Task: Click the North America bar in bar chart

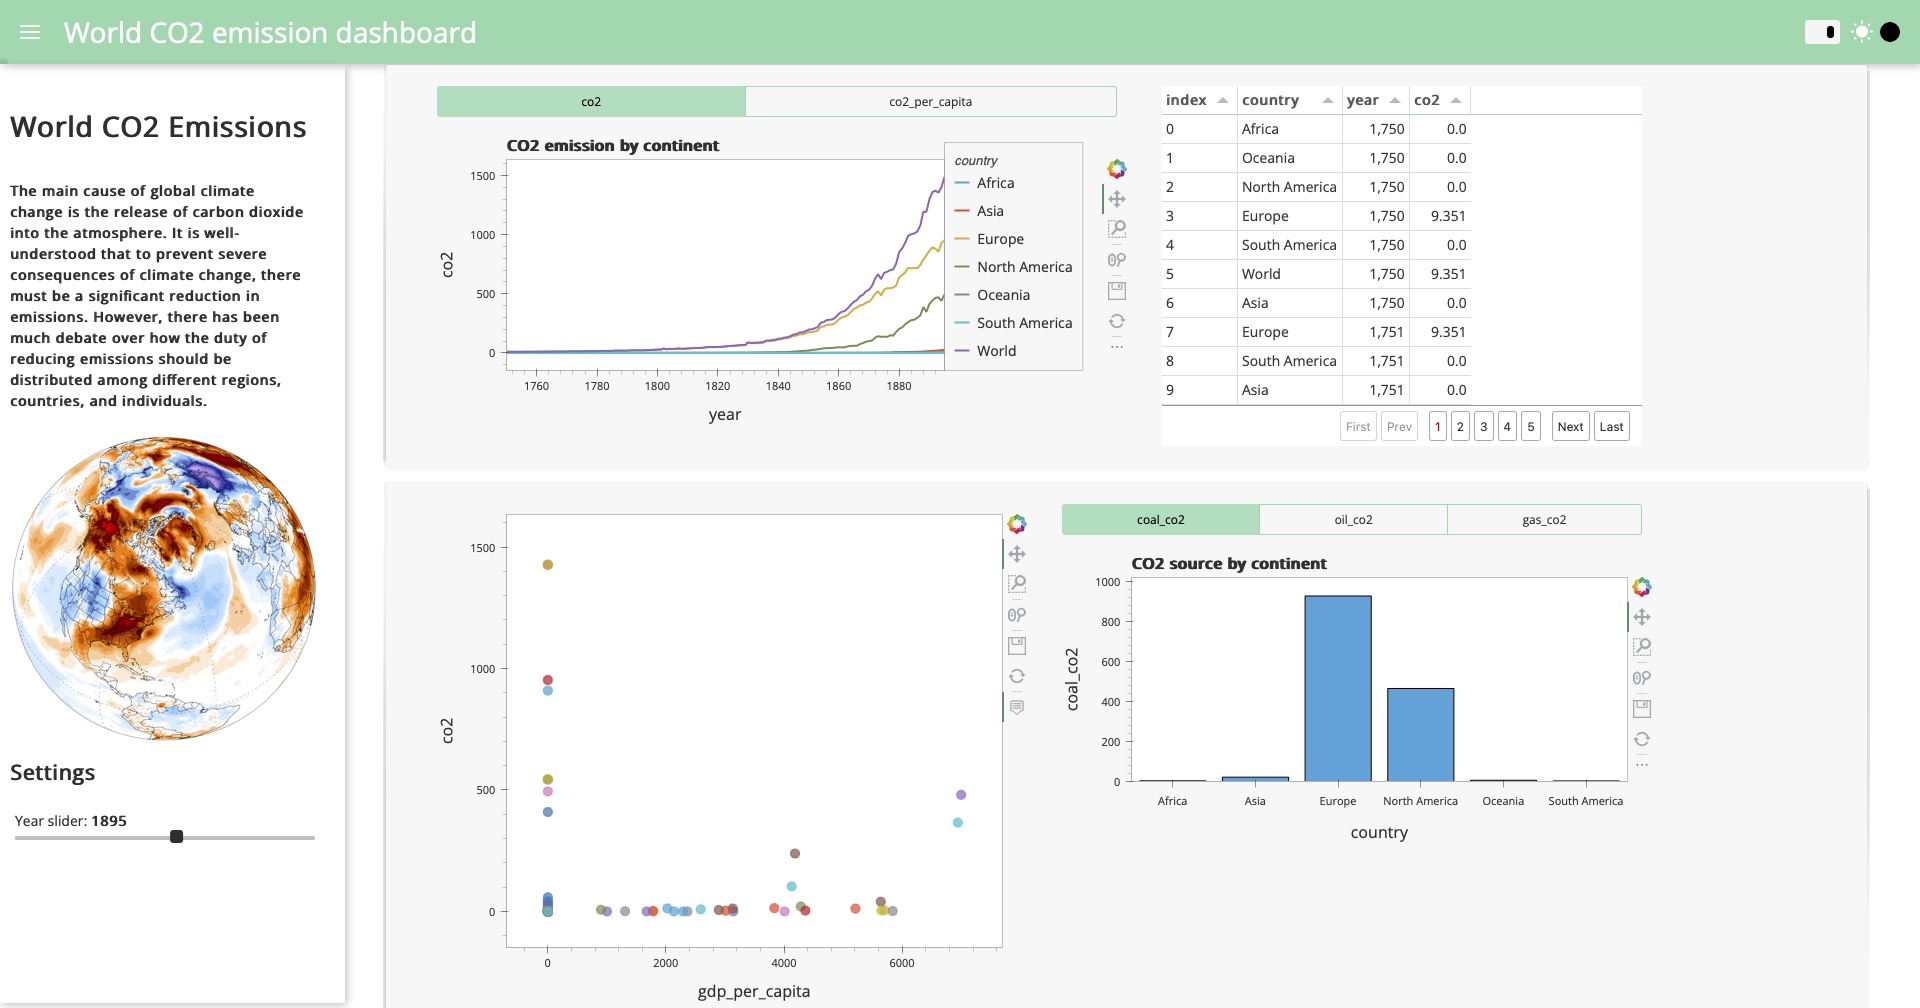Action: point(1420,734)
